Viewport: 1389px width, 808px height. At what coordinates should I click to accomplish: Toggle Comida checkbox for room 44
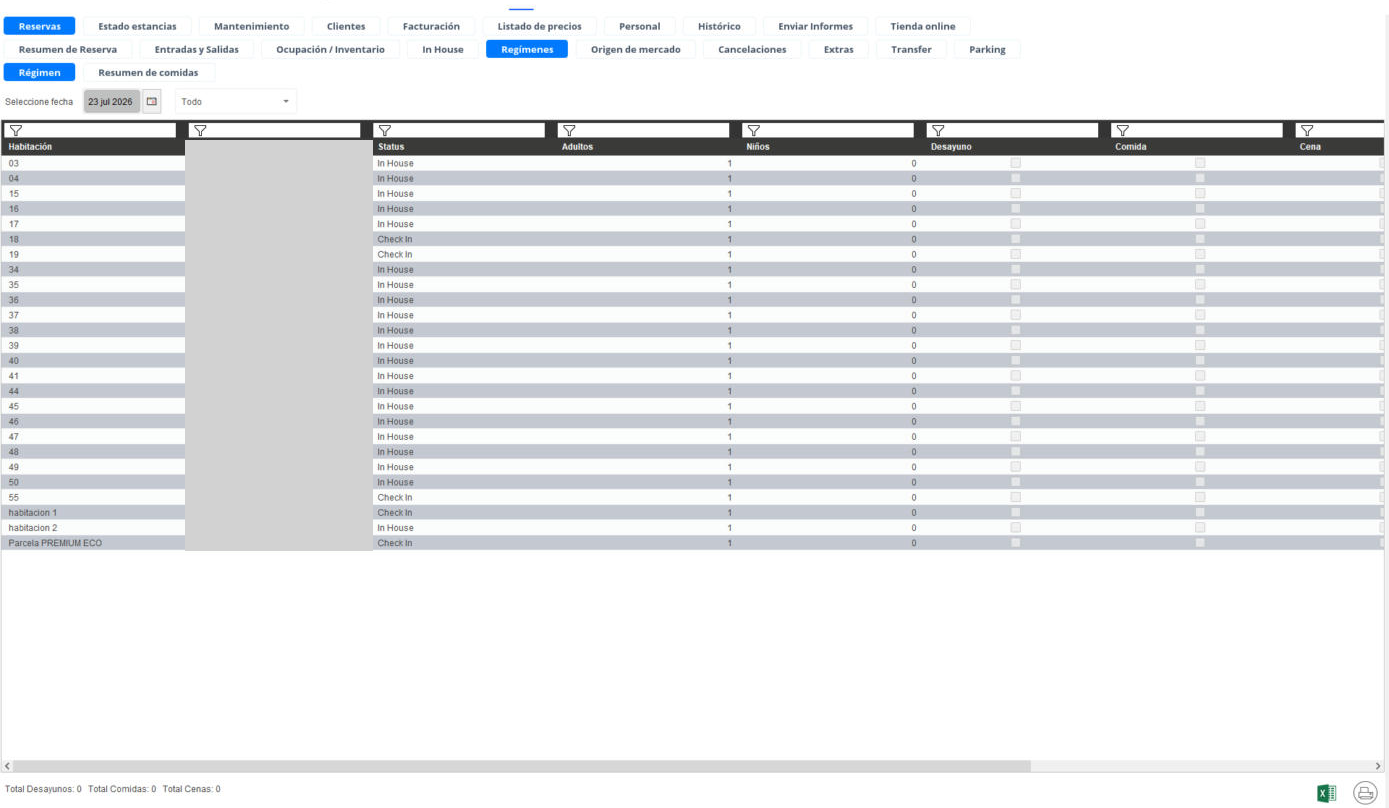click(x=1200, y=391)
